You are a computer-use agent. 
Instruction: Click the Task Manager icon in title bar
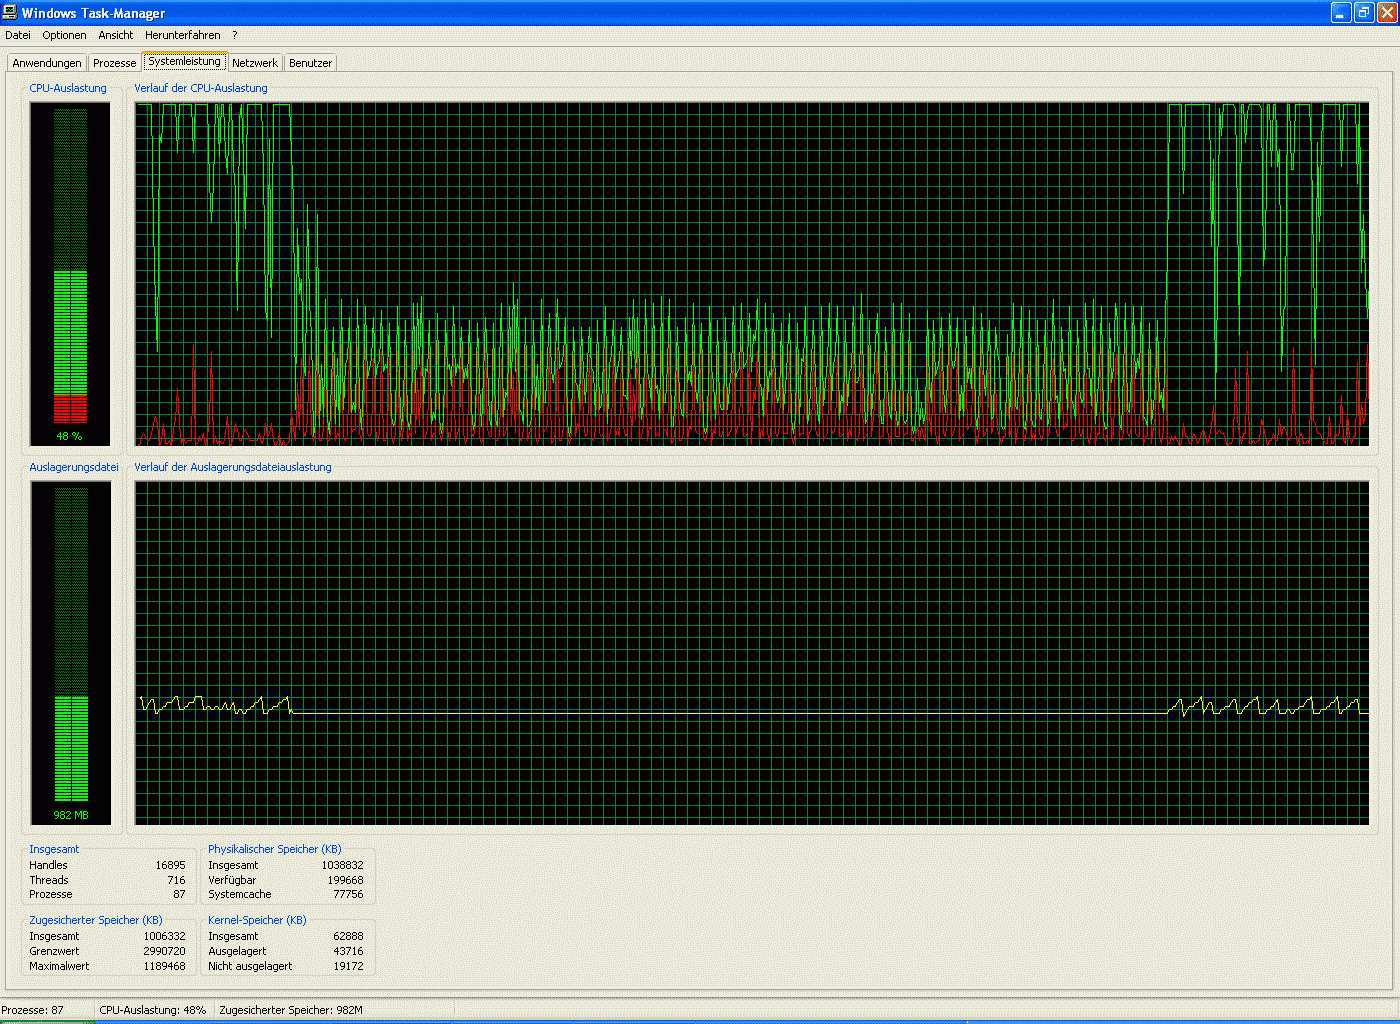click(10, 13)
